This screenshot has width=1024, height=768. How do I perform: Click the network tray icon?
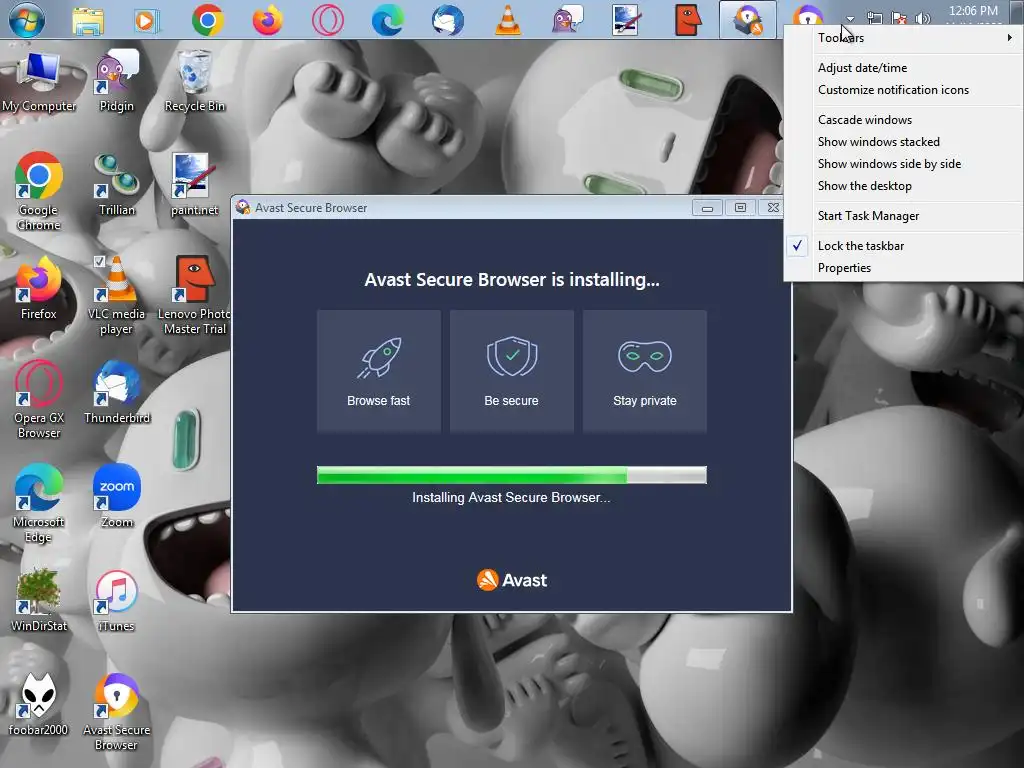874,18
